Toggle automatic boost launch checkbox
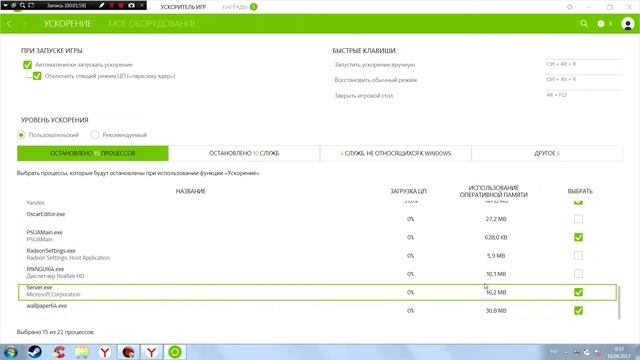The image size is (640, 360). (x=27, y=64)
